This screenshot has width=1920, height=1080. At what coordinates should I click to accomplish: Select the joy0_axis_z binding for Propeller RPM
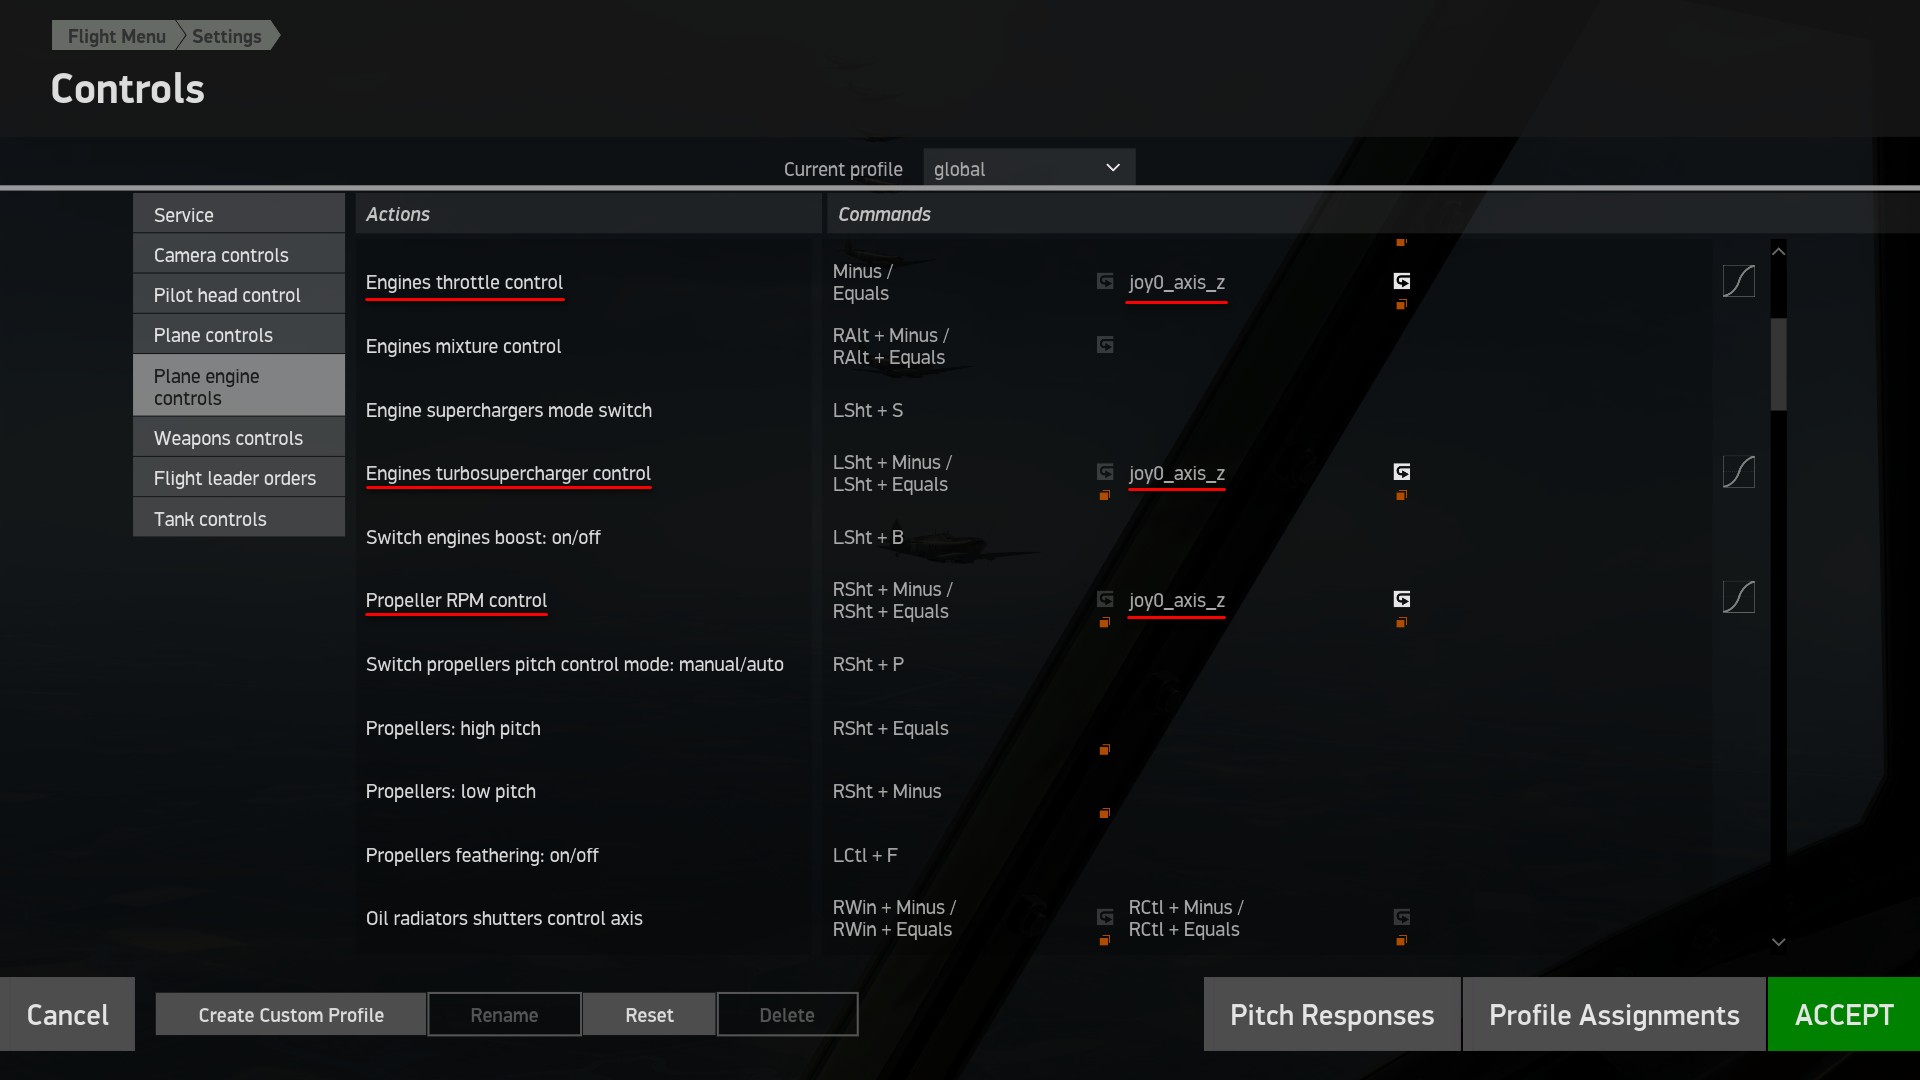(1176, 600)
